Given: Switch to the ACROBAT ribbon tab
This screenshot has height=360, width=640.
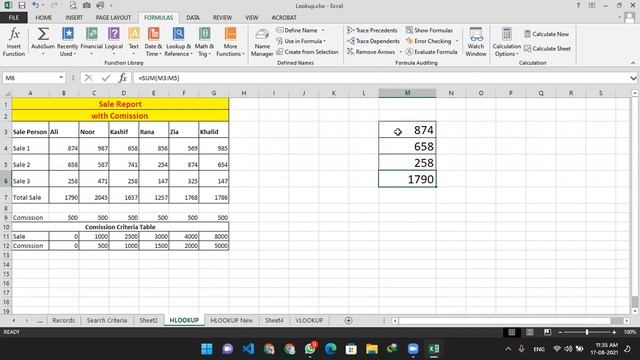Looking at the screenshot, I should coord(284,18).
